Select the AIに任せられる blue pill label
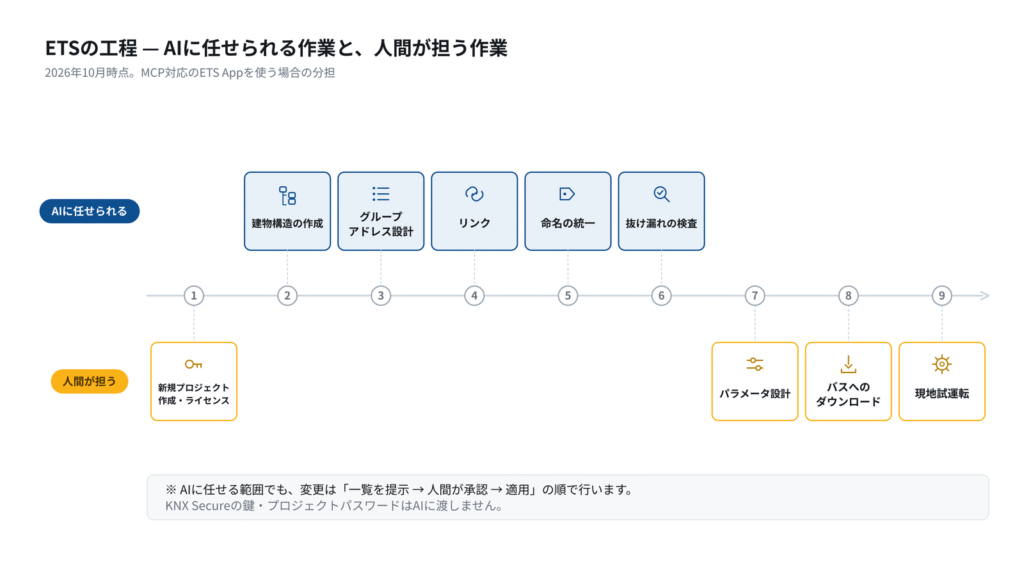 pos(89,211)
